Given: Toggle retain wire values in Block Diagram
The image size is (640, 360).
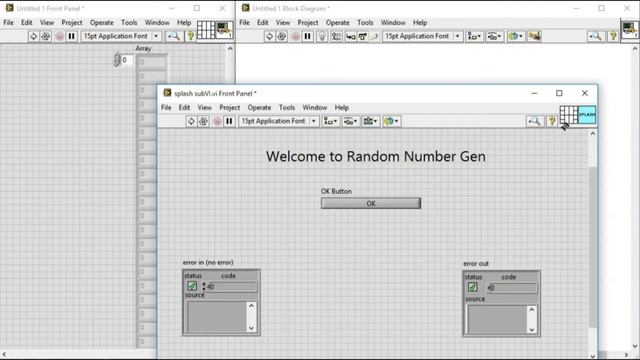Looking at the screenshot, I should click(x=336, y=36).
